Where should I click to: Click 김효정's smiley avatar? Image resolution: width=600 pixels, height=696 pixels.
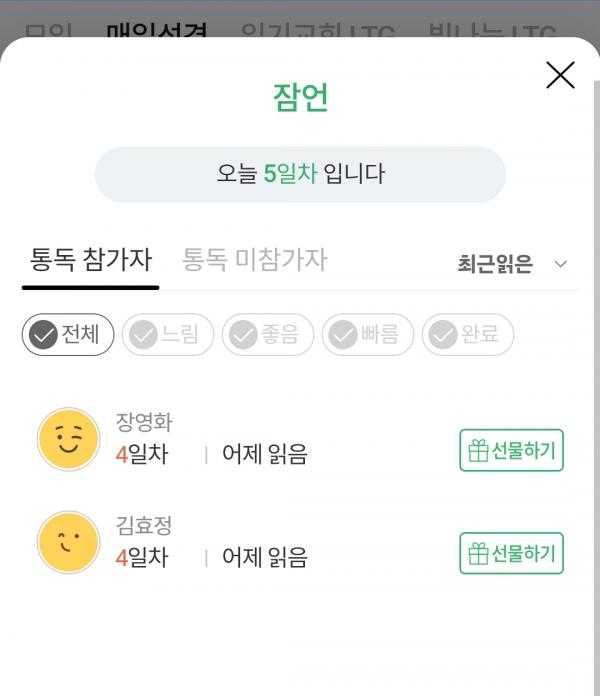tap(68, 542)
